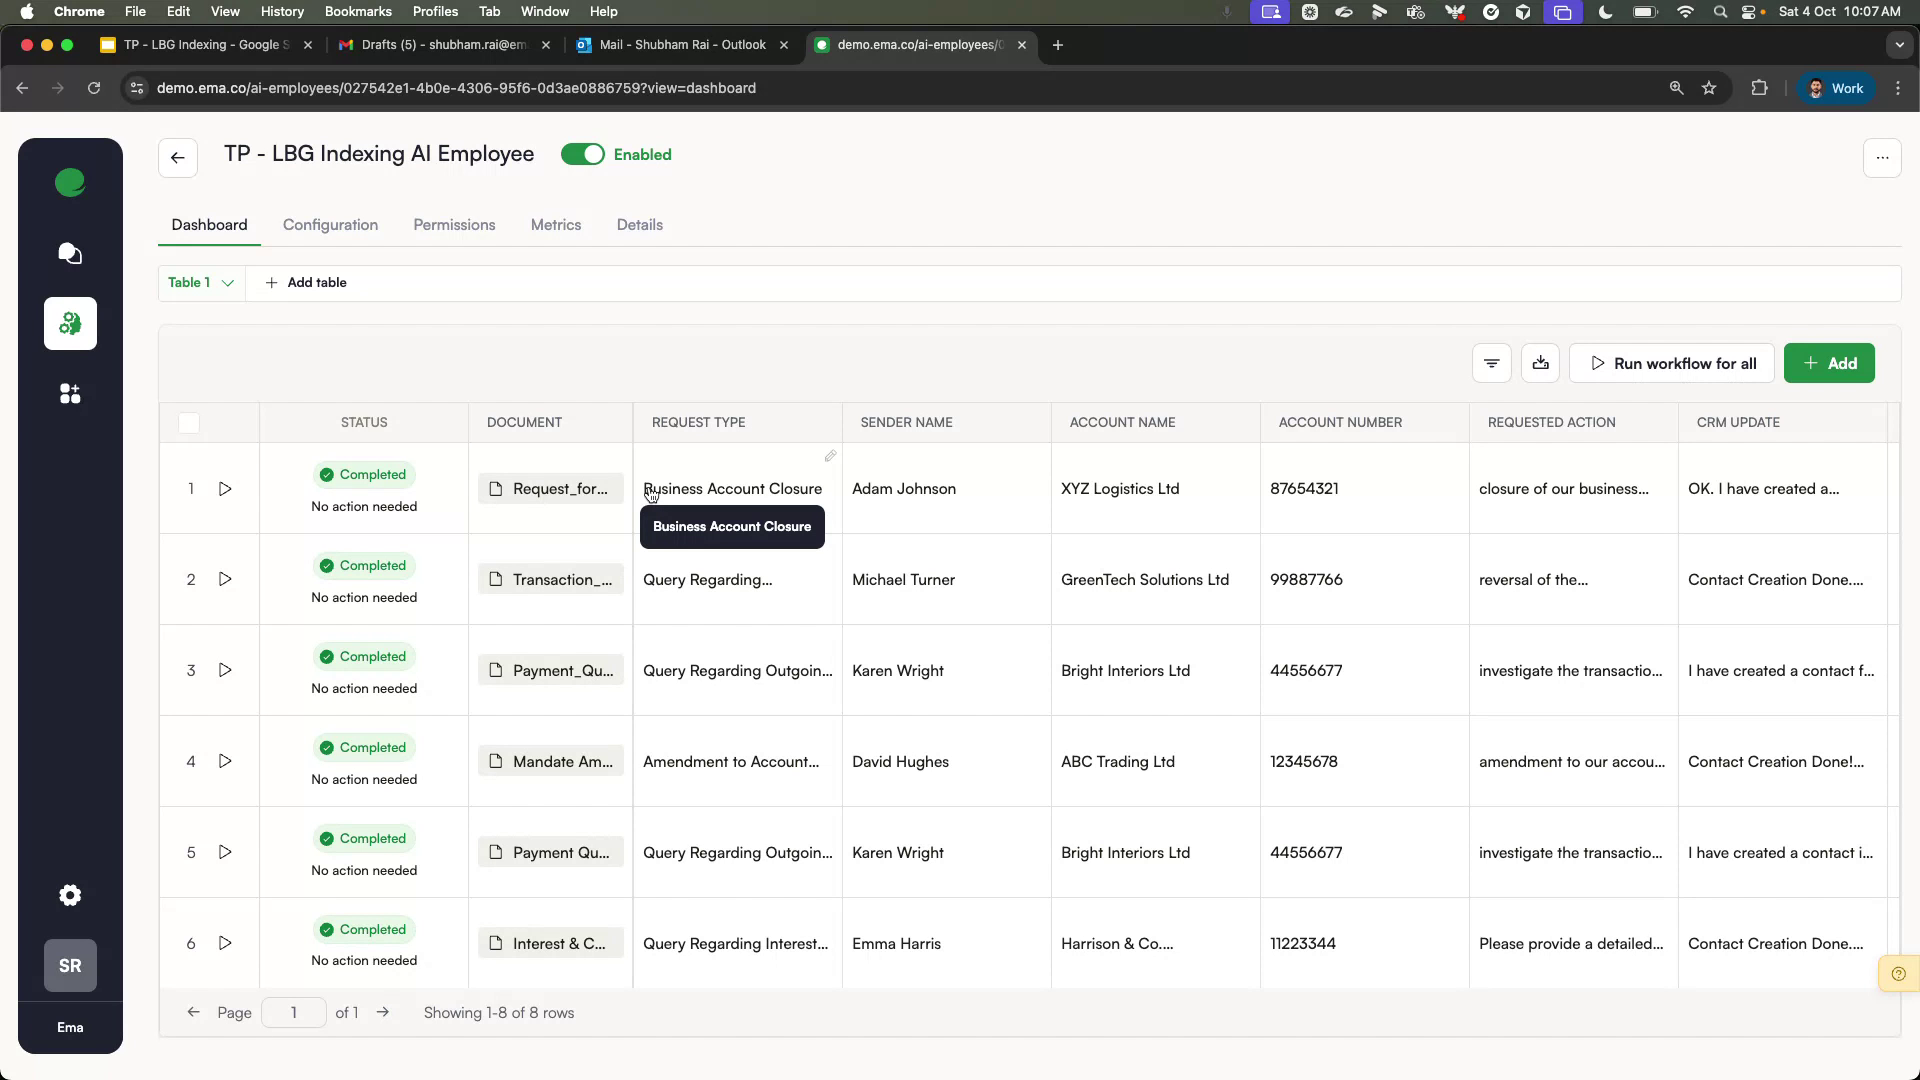Disable the Enabled toggle for the AI Employee

point(583,154)
